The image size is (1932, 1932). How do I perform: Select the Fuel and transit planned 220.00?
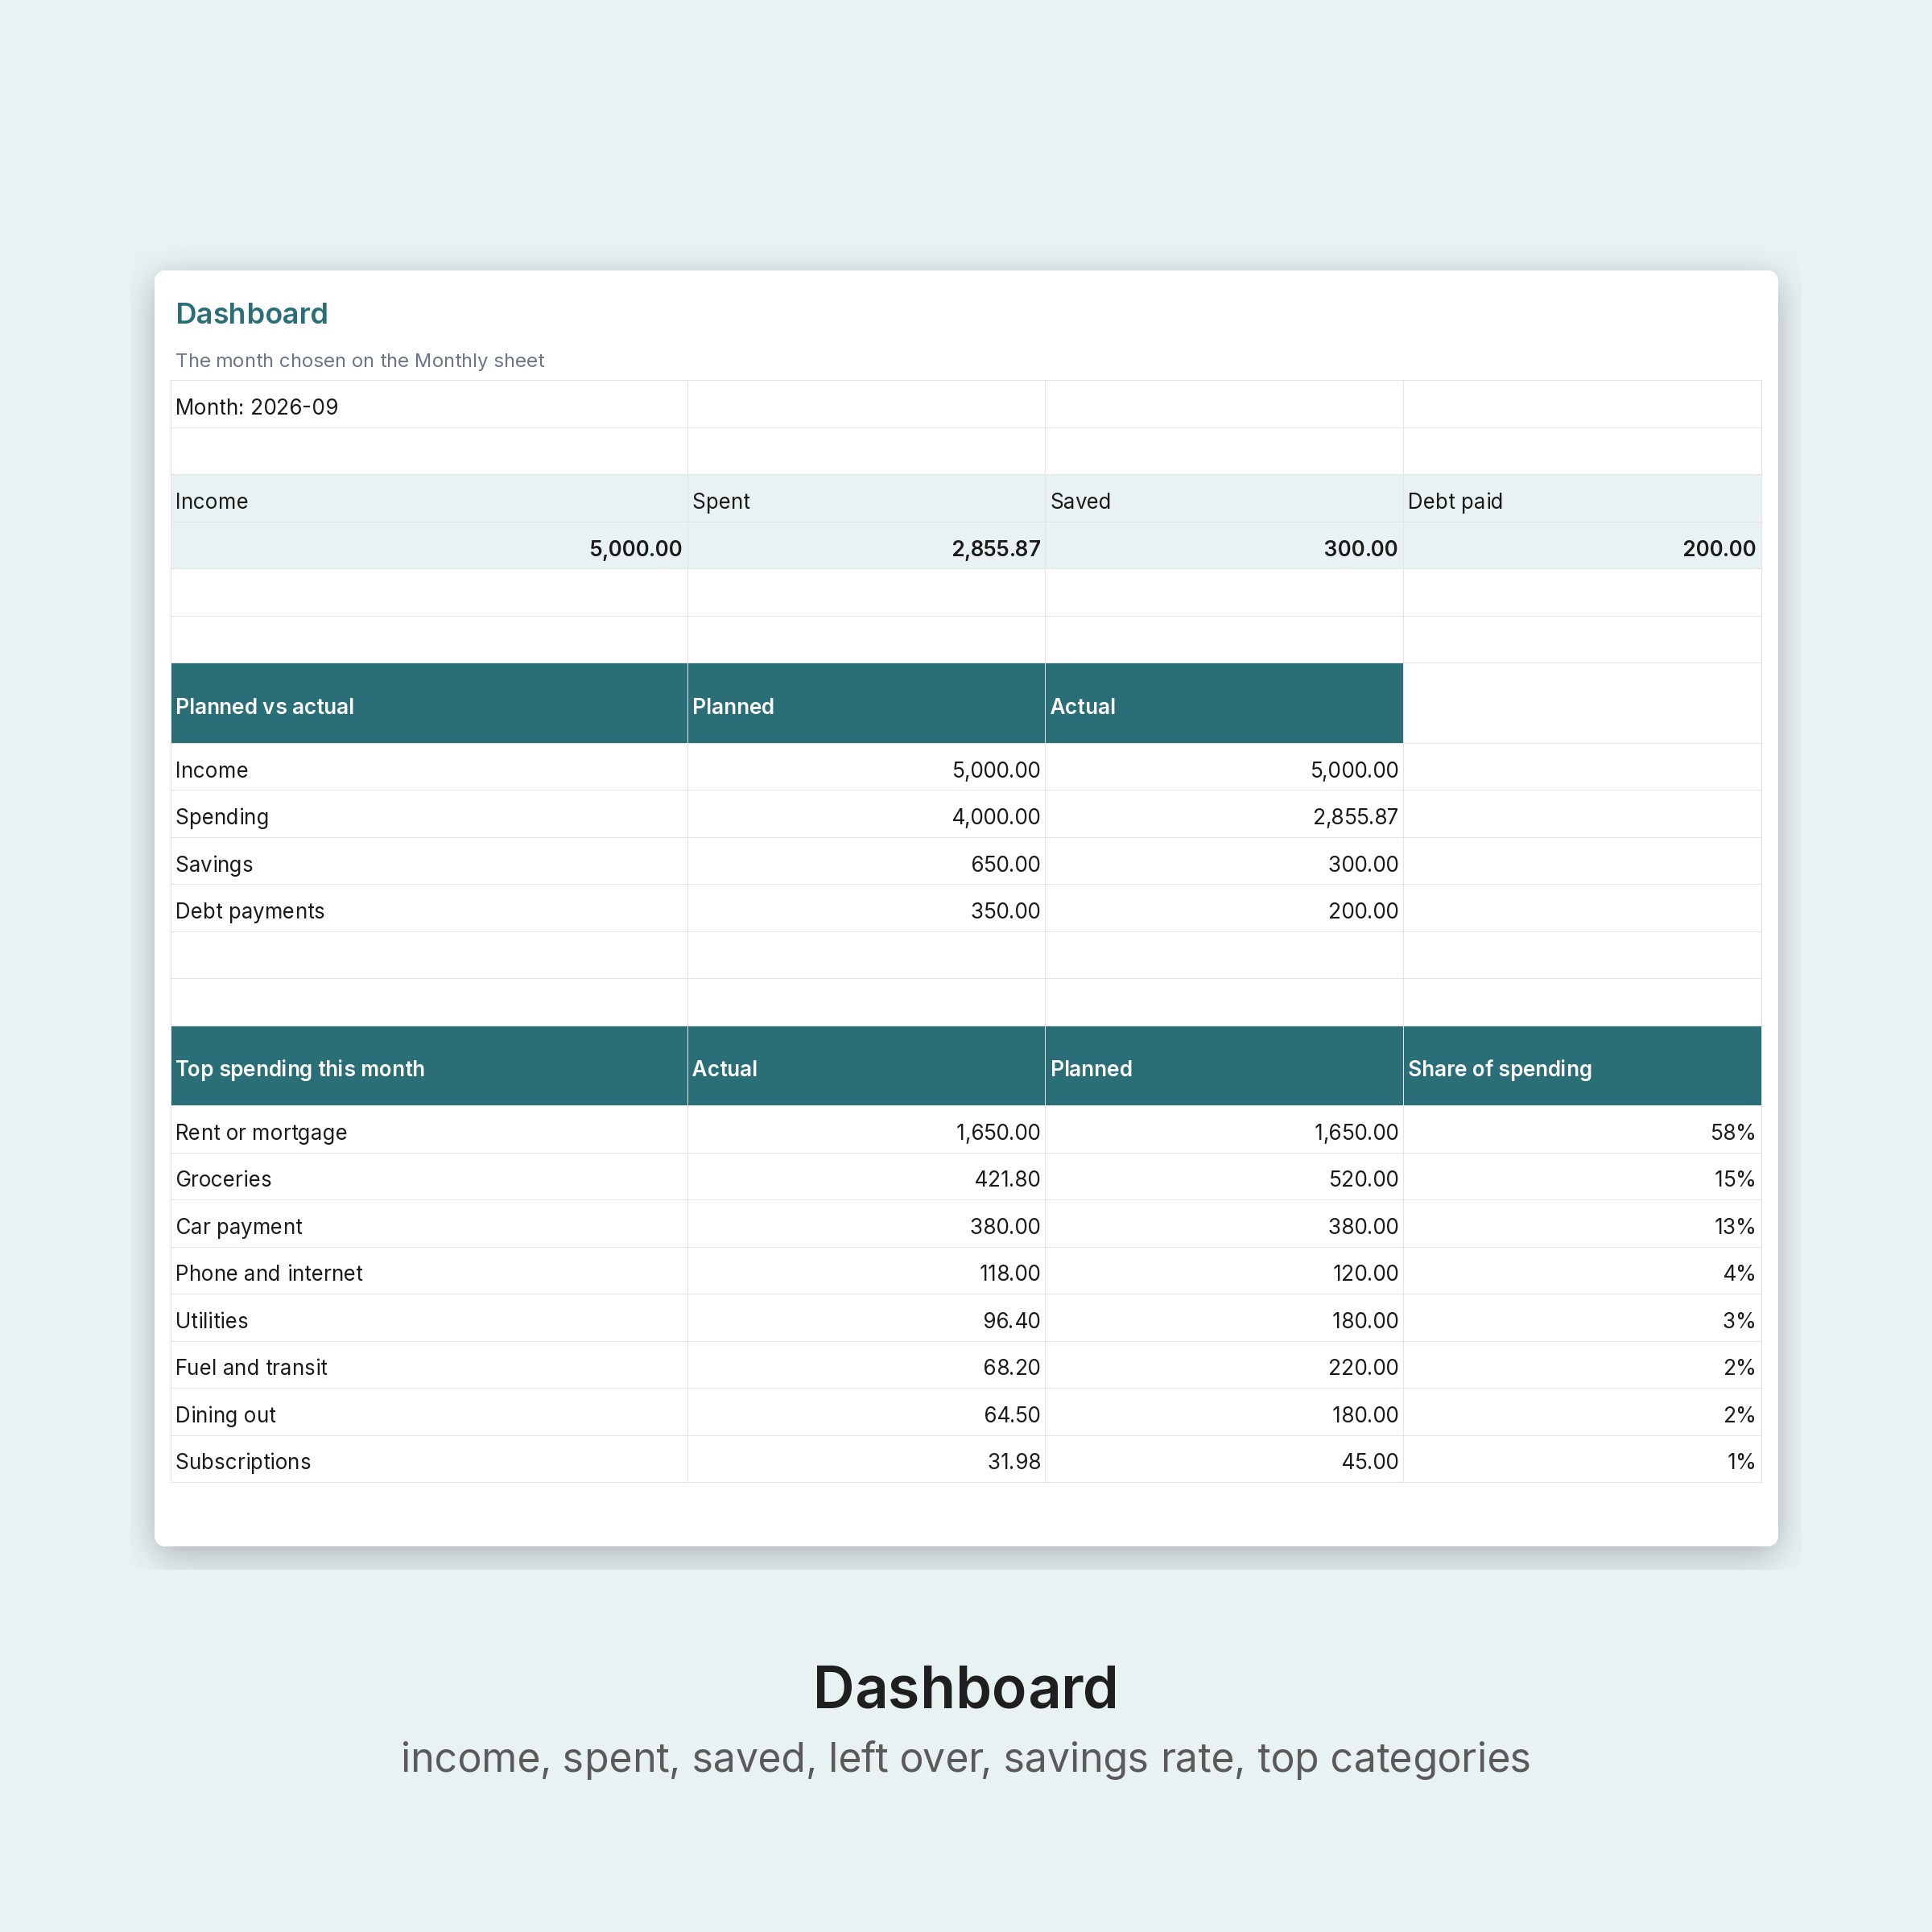coord(1363,1367)
